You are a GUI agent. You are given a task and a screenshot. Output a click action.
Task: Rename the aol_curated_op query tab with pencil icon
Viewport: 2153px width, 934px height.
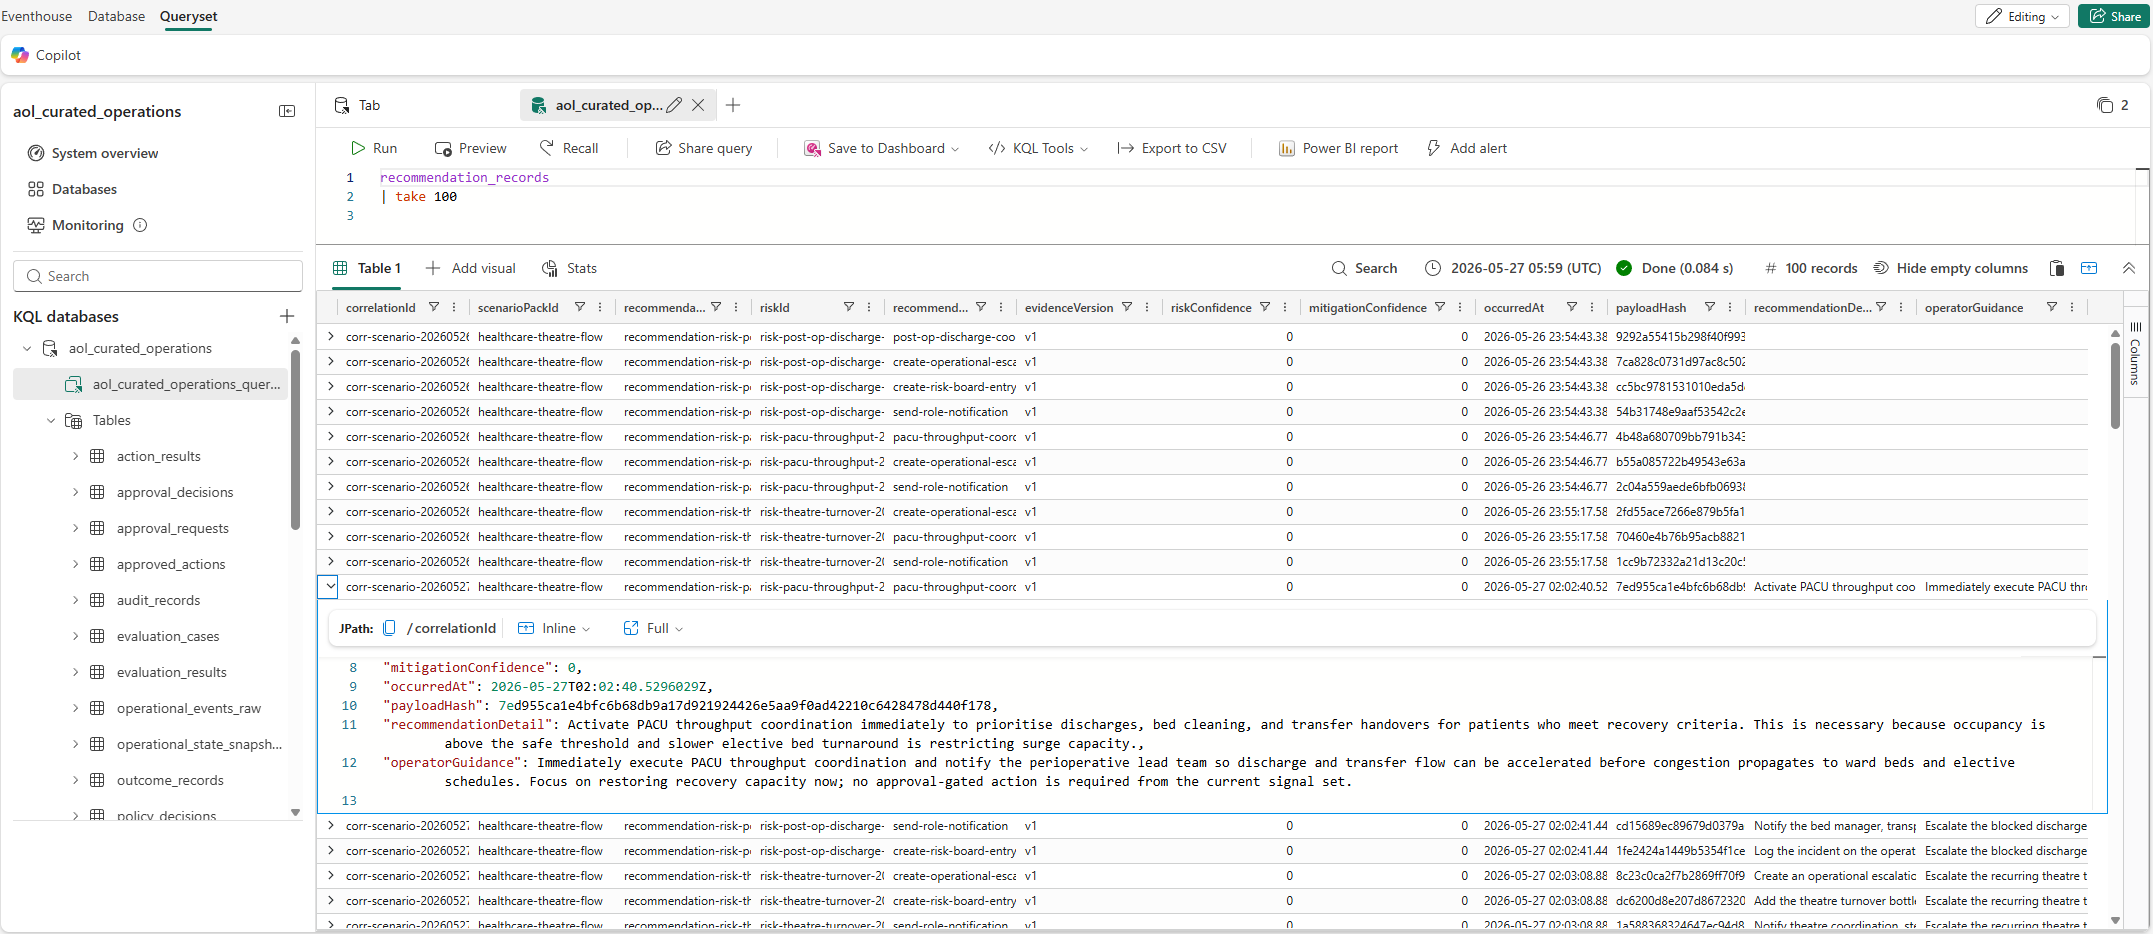pyautogui.click(x=674, y=105)
